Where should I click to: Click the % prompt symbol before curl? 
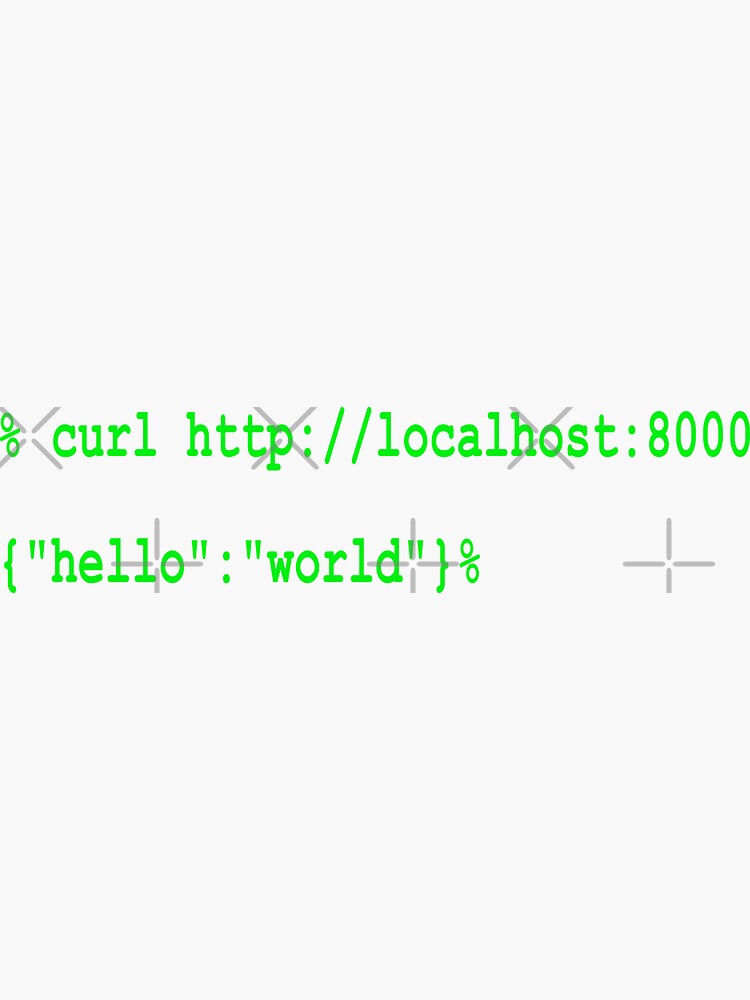click(x=10, y=436)
